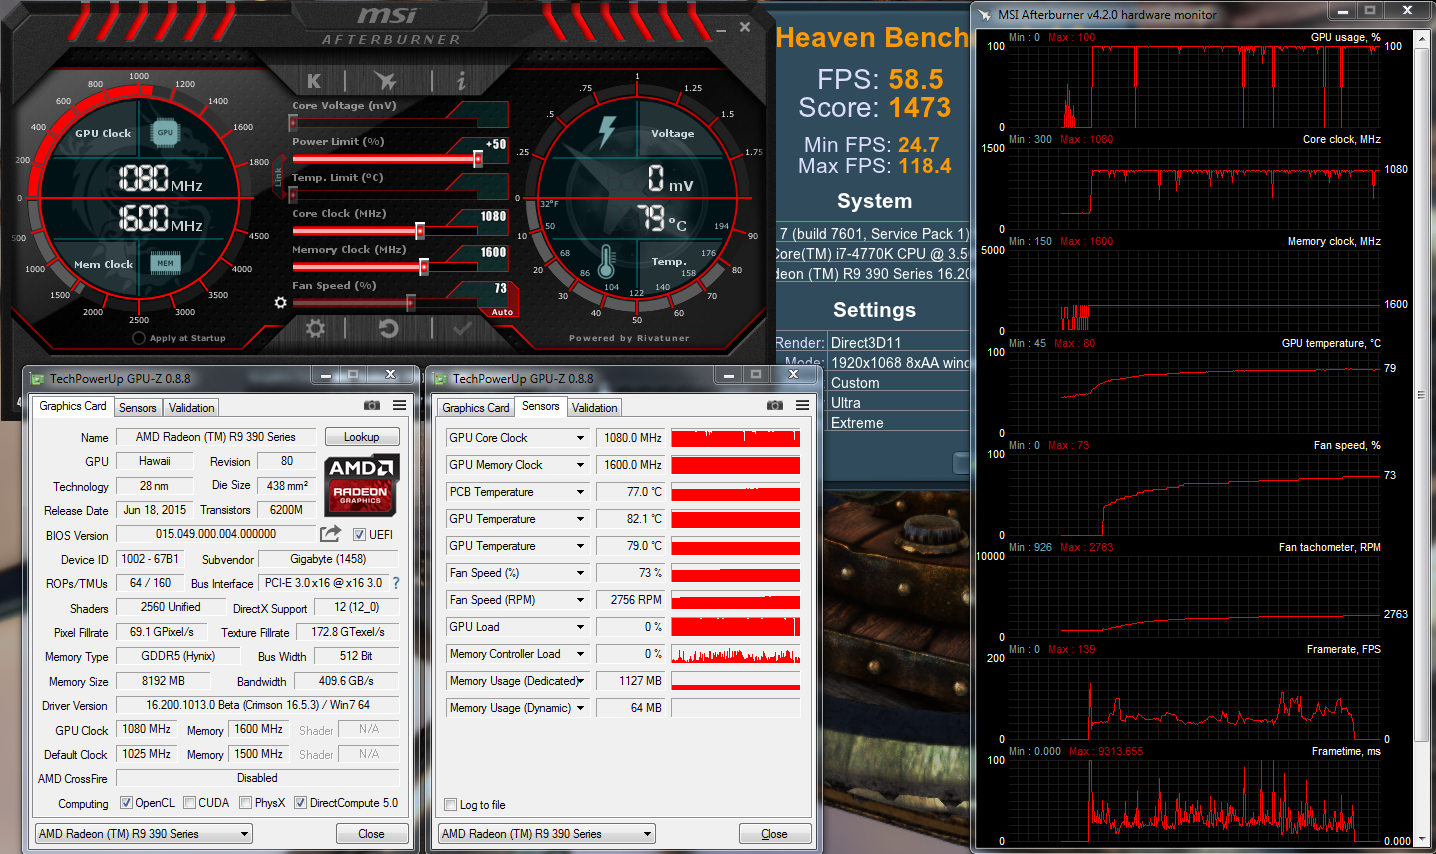Open hamburger menu in GPU-Z Sensors window

[802, 405]
